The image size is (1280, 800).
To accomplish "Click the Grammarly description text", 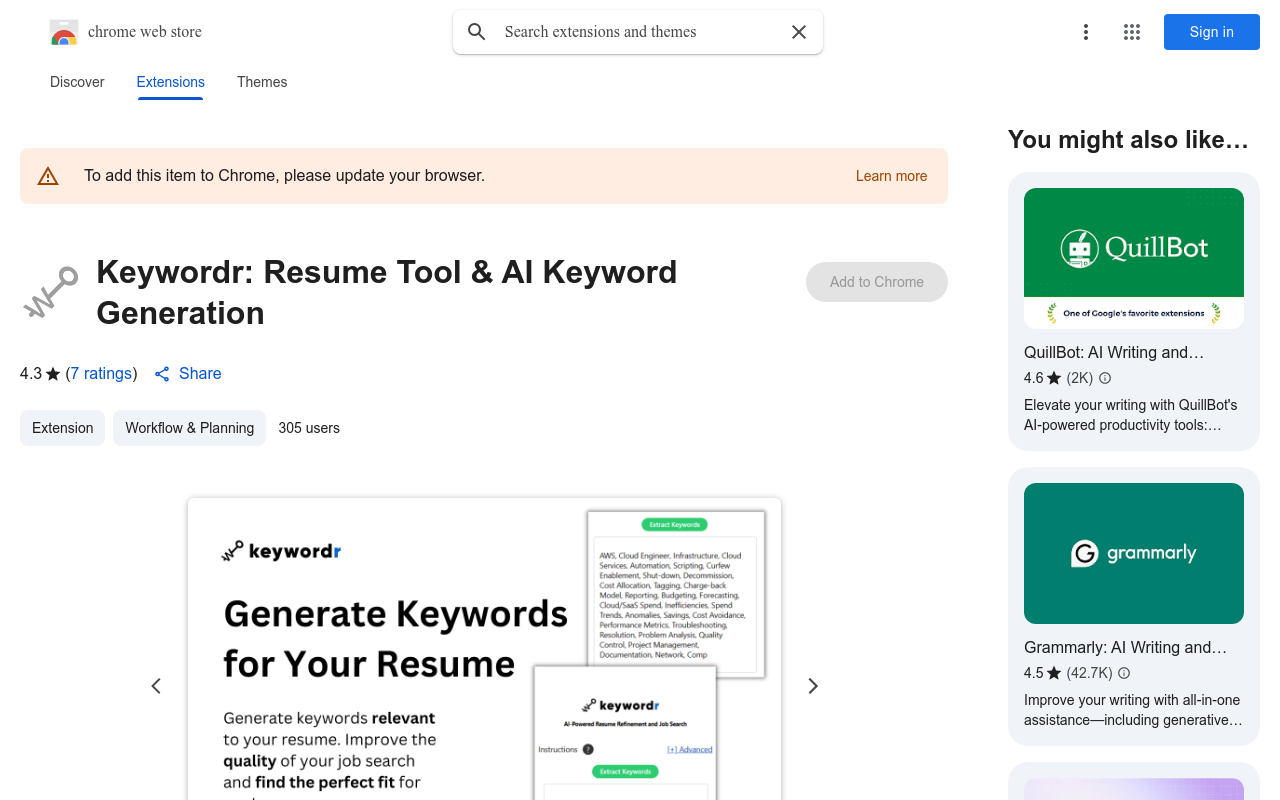I will [1133, 710].
